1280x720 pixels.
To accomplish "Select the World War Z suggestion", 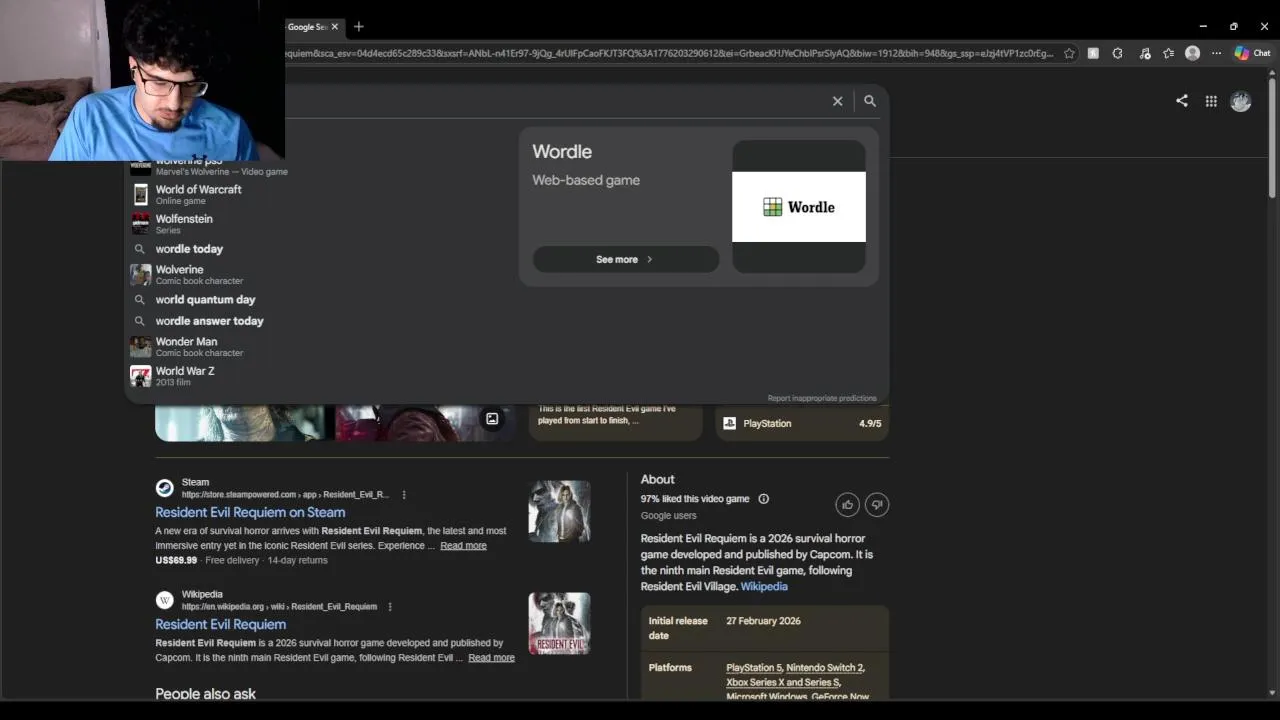I will [x=185, y=375].
